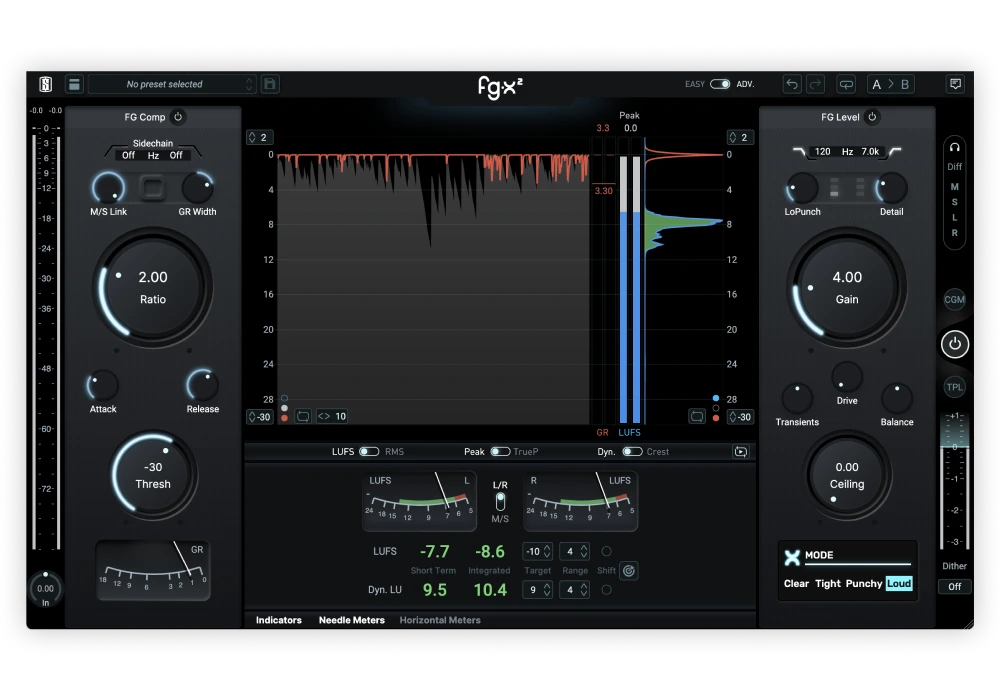Click the main plugin power bypass button
This screenshot has height=700, width=1000.
pos(955,344)
